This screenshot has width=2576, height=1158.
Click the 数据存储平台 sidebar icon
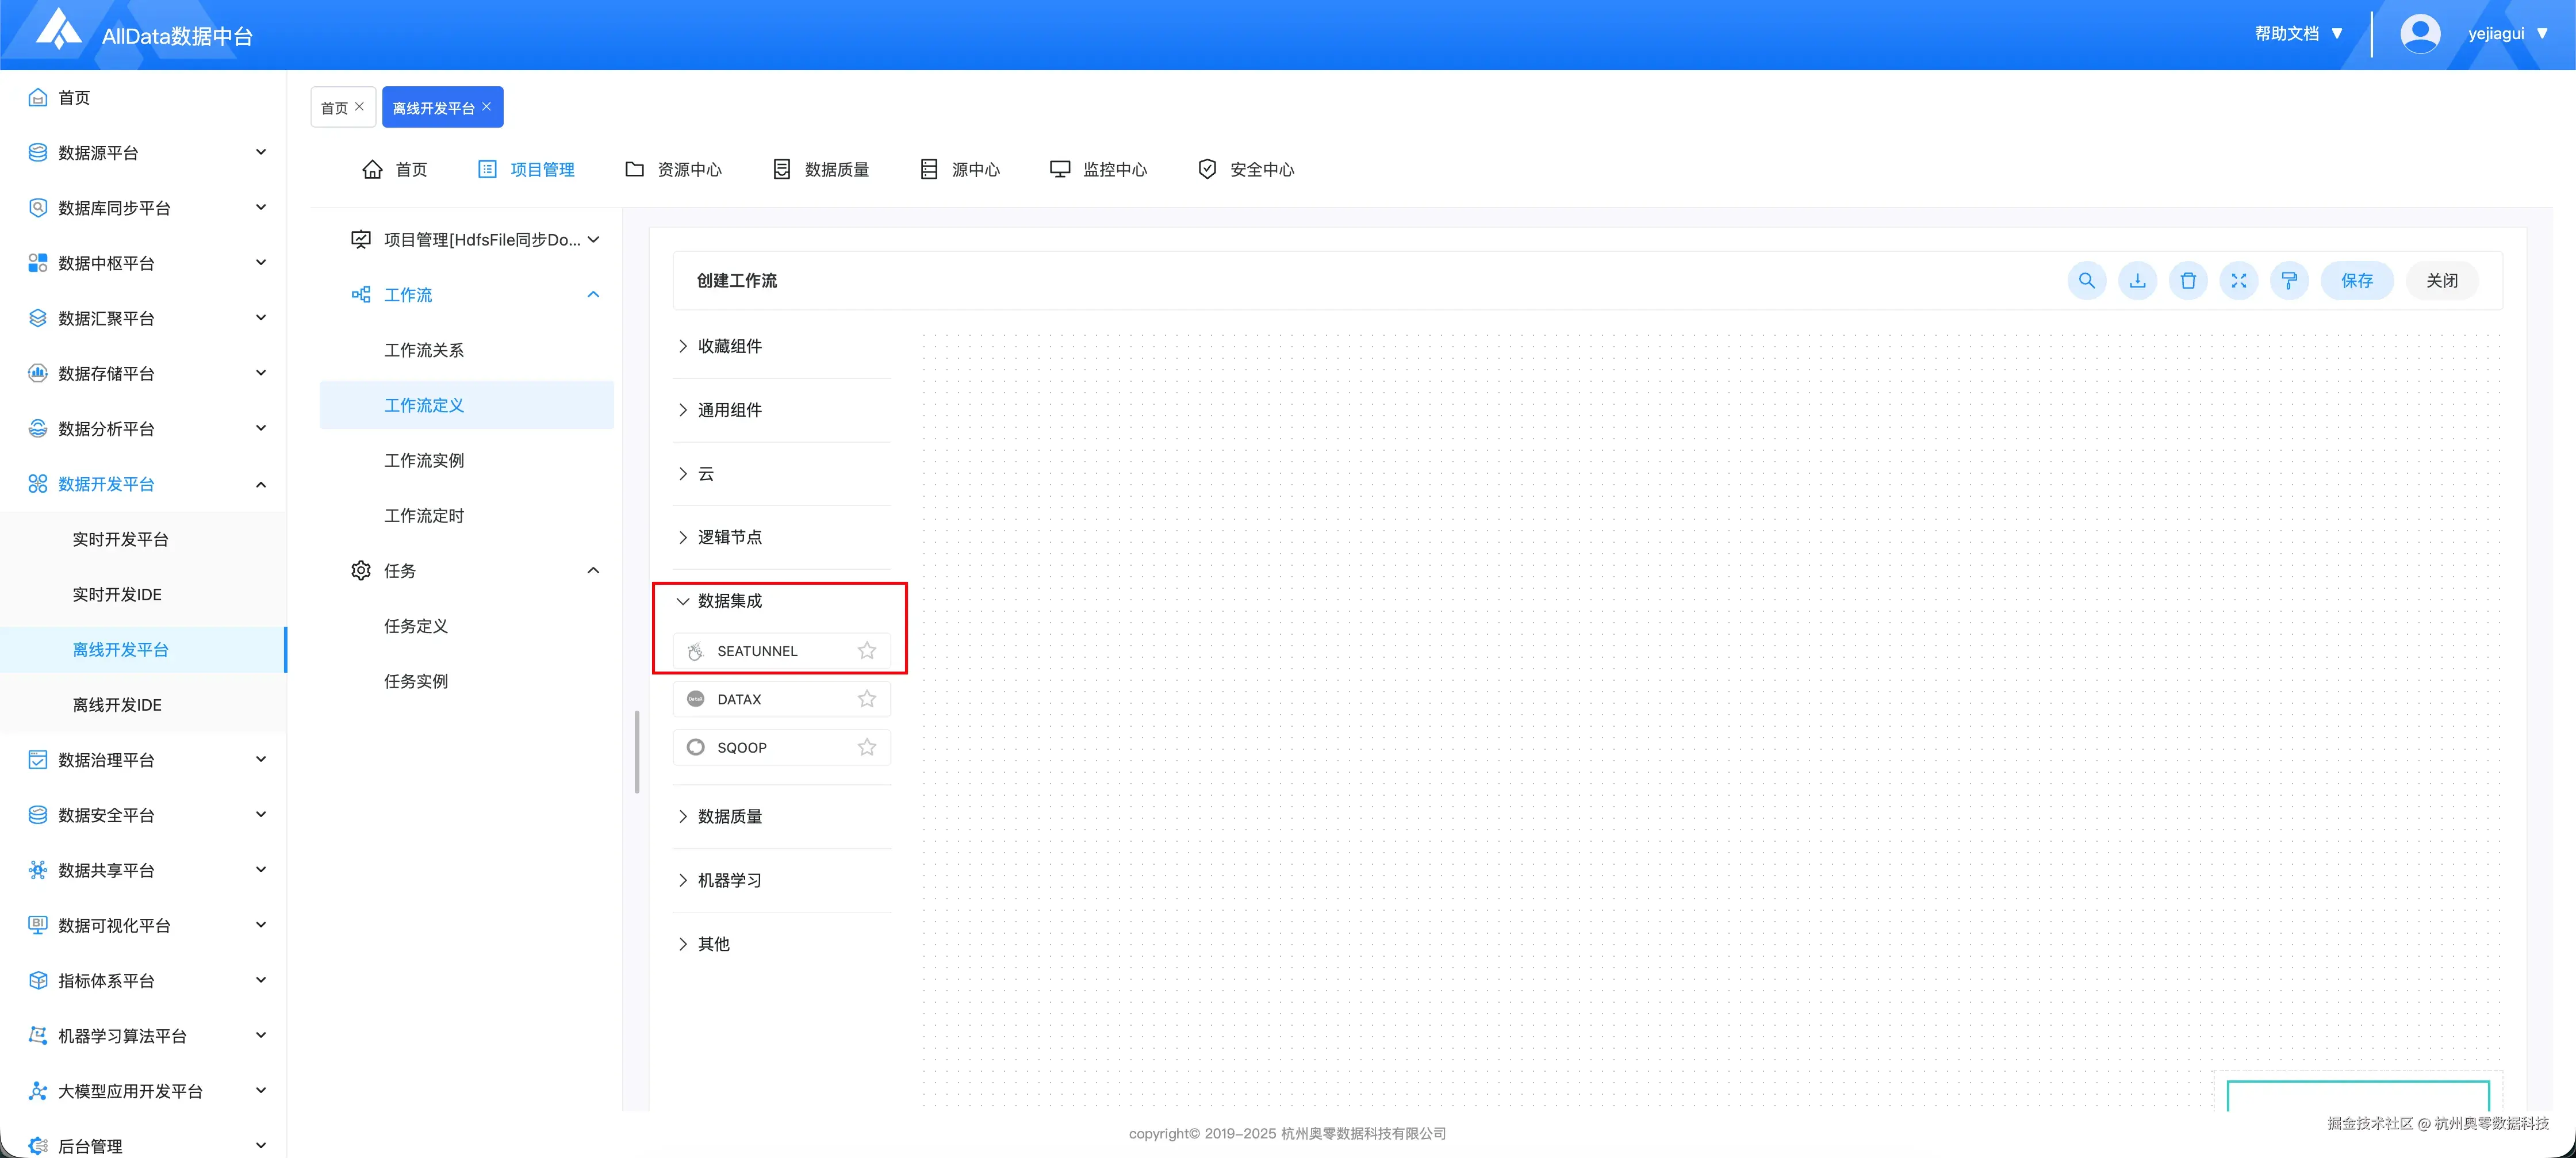pos(38,373)
